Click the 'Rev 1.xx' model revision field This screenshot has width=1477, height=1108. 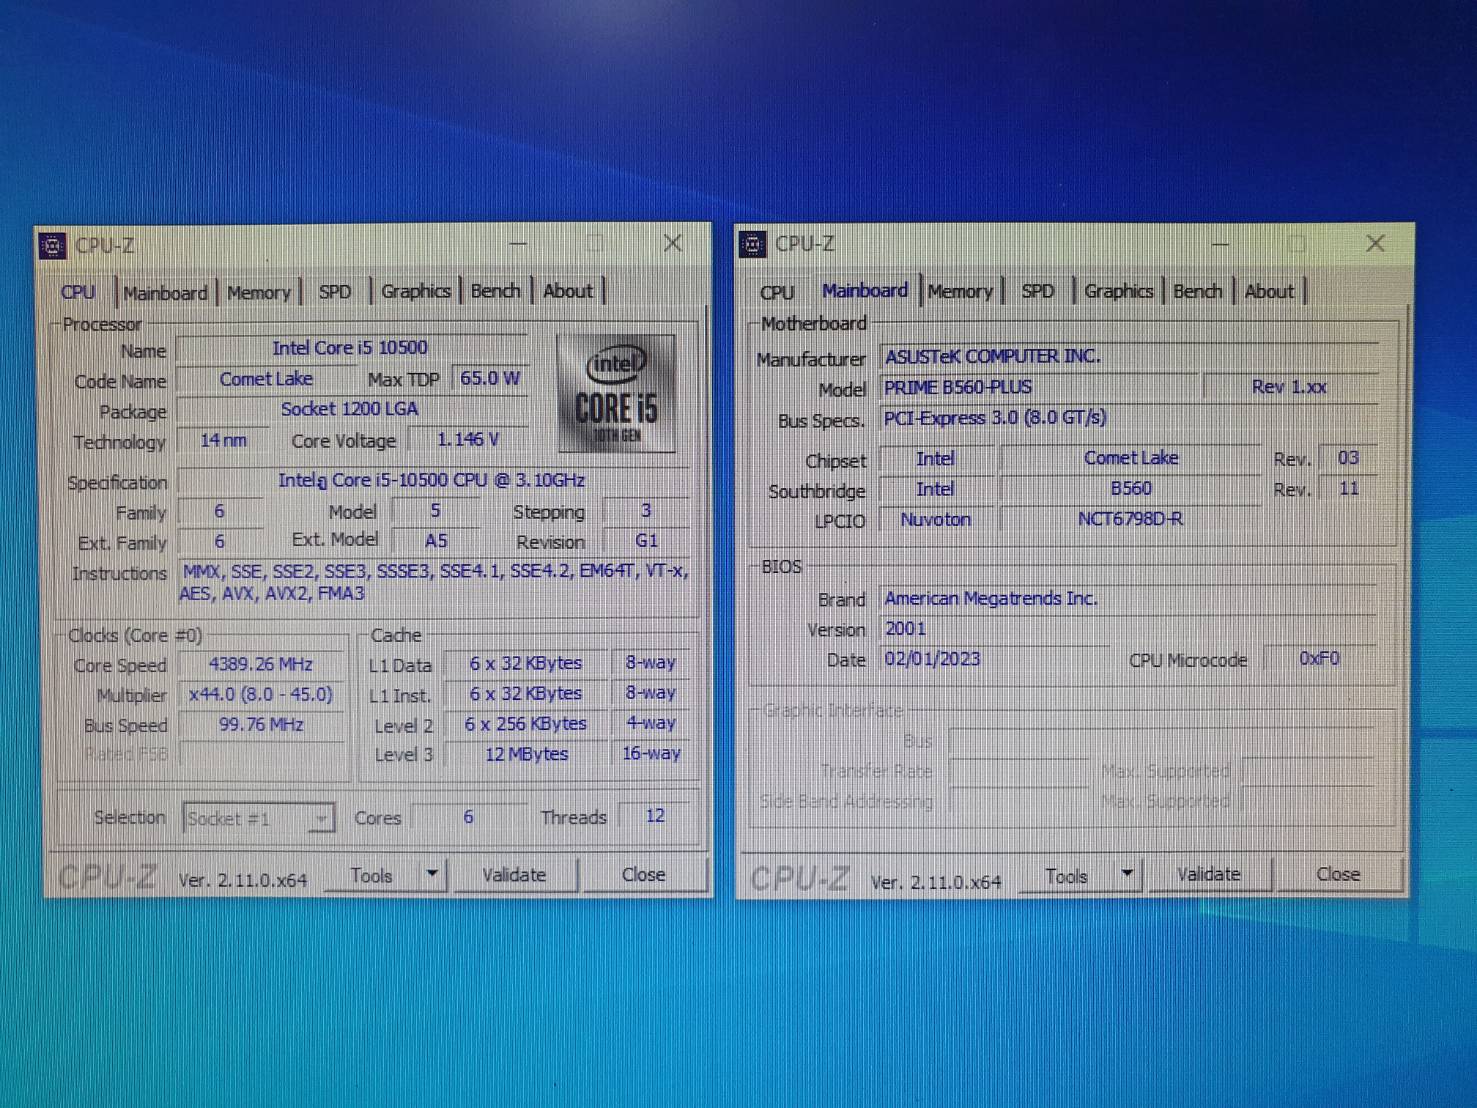(1290, 387)
